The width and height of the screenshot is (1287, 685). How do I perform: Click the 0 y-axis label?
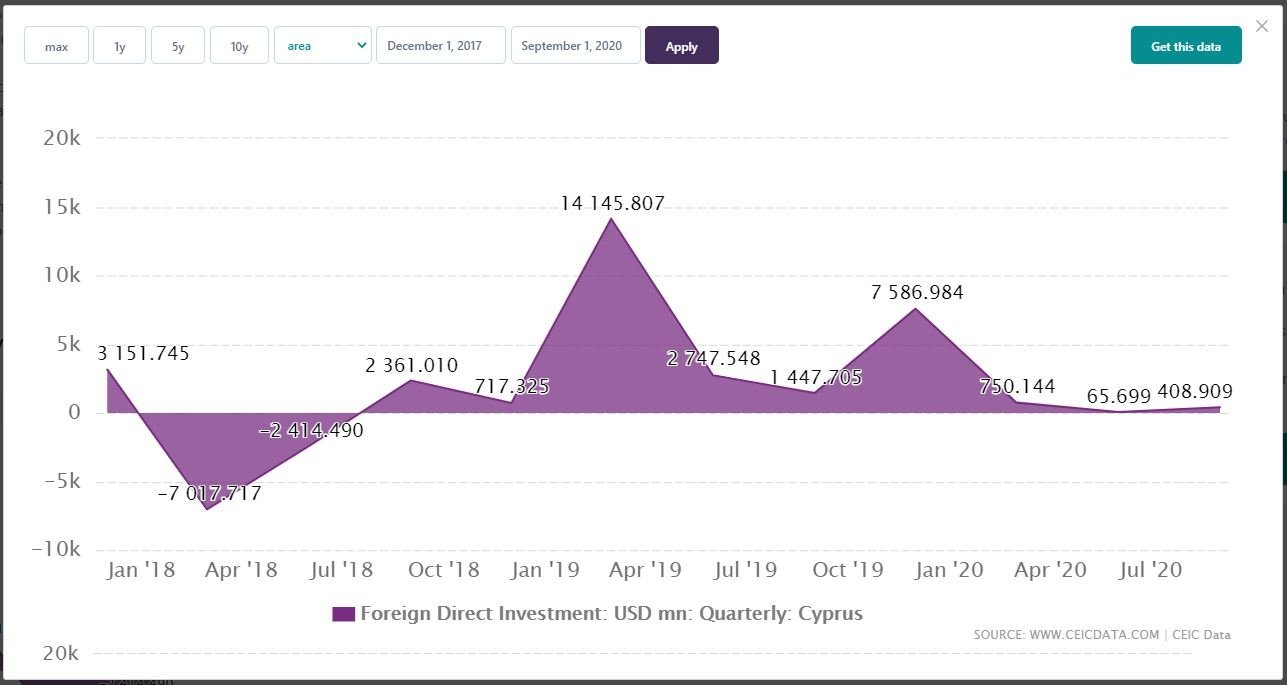click(x=74, y=412)
